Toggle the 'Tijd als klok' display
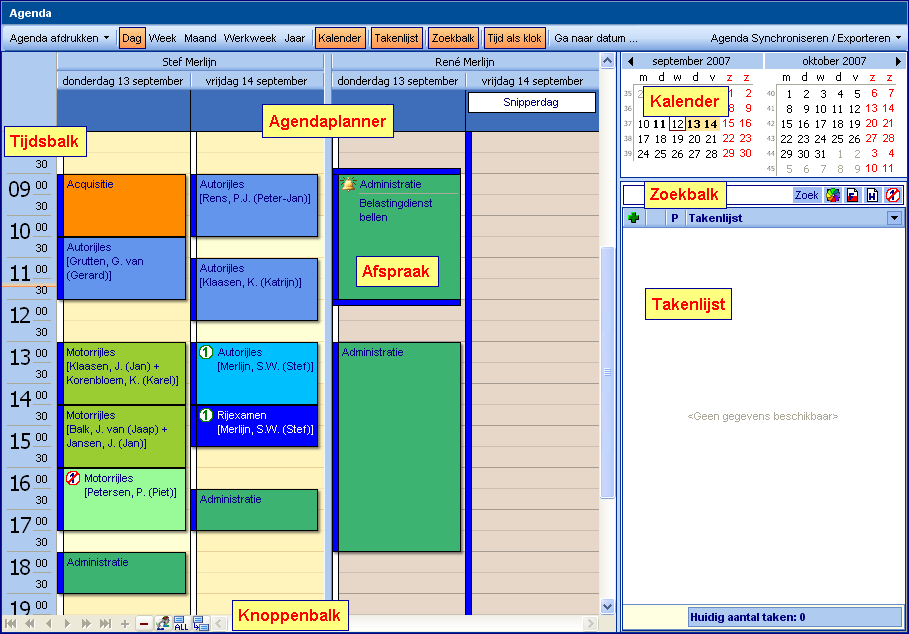 (514, 37)
